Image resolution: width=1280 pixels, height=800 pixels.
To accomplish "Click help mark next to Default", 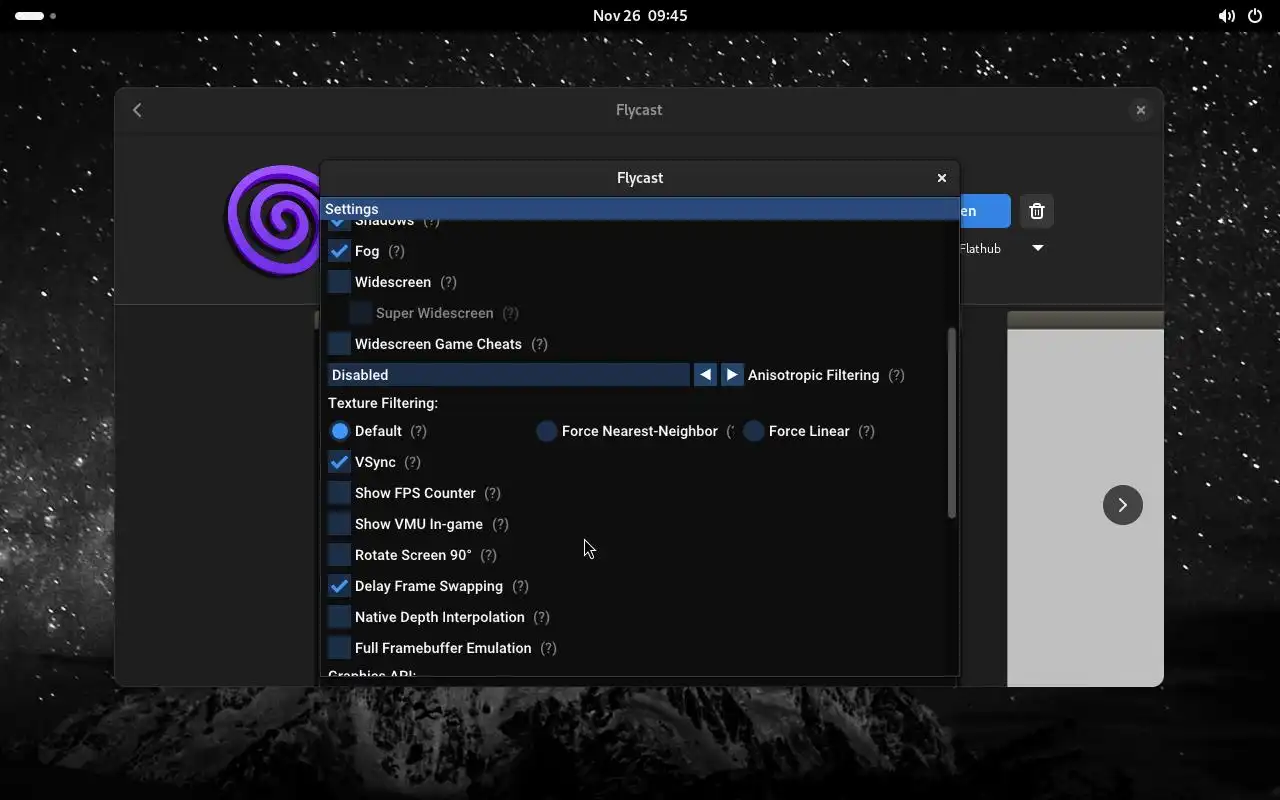I will (419, 431).
